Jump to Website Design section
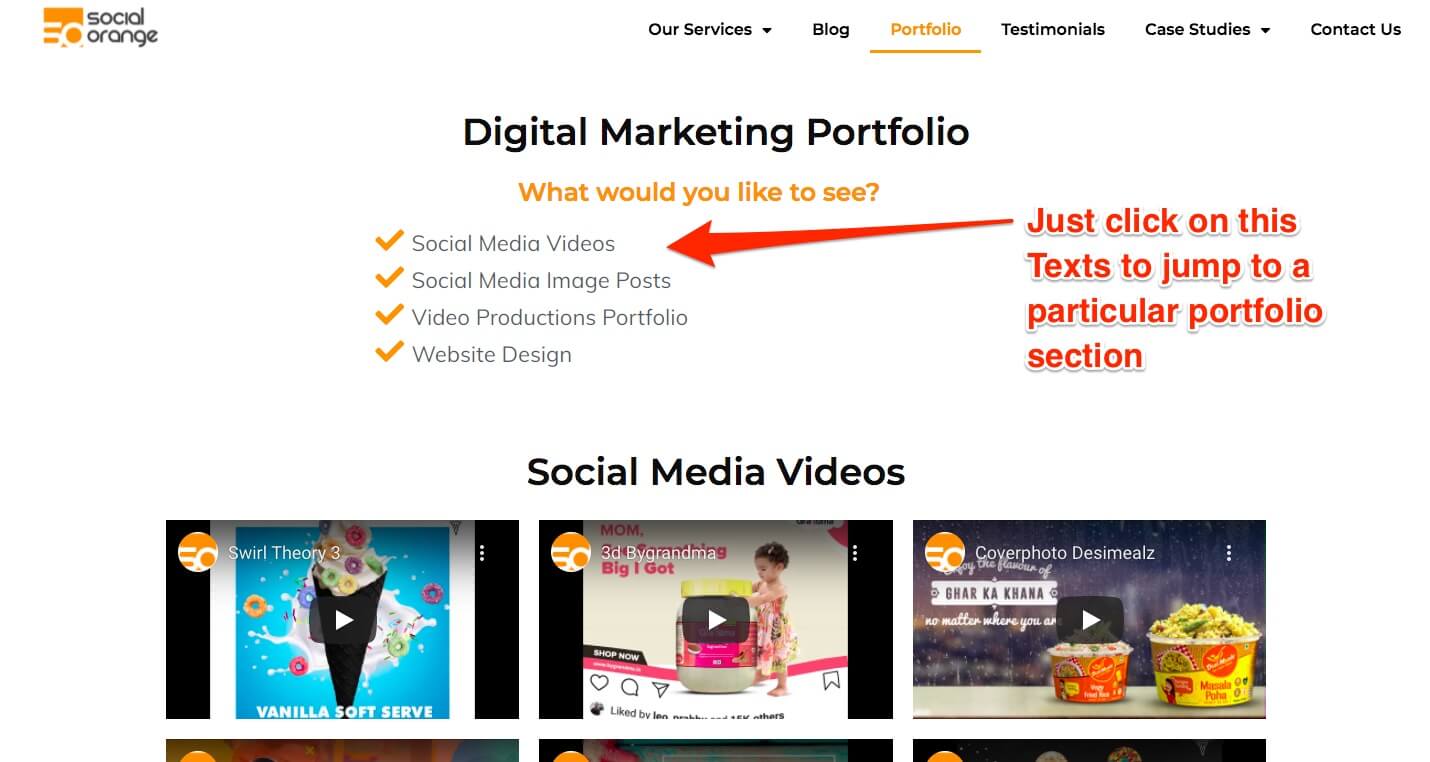1430x762 pixels. (491, 354)
